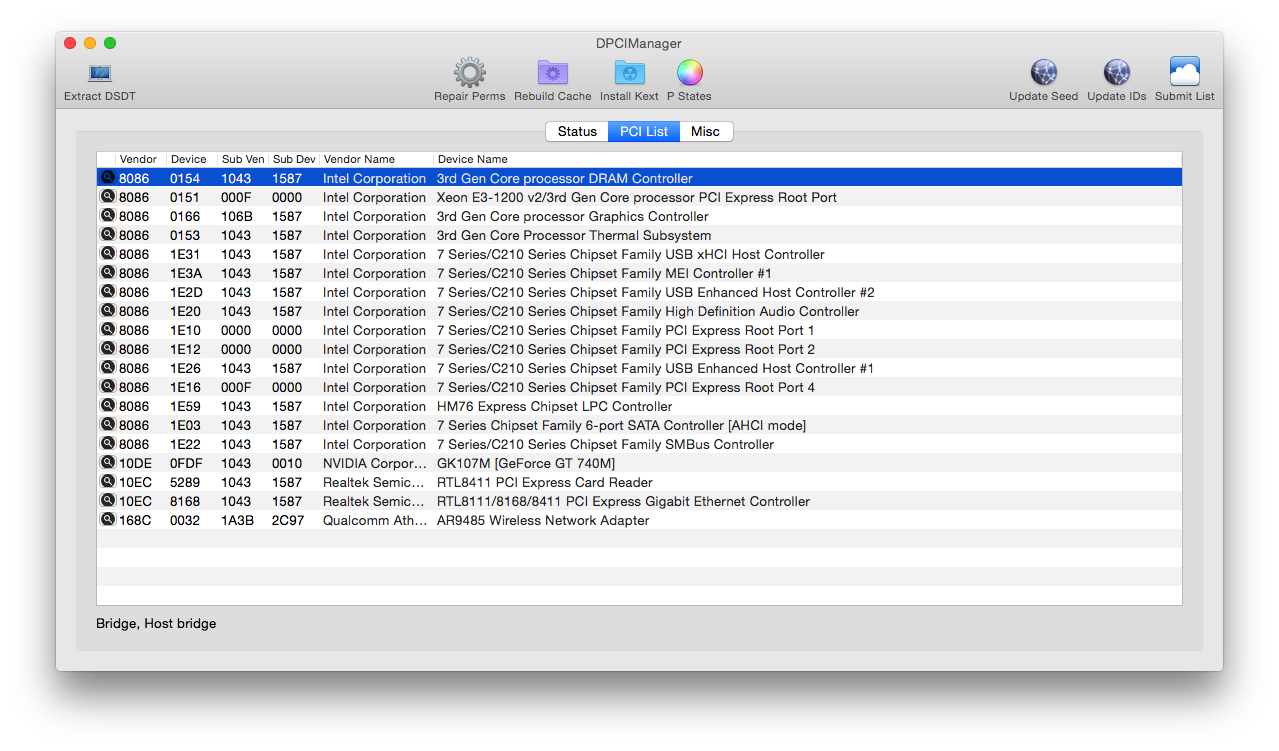Click lookup icon for AR9485 Wireless Adapter
This screenshot has width=1279, height=751.
108,520
